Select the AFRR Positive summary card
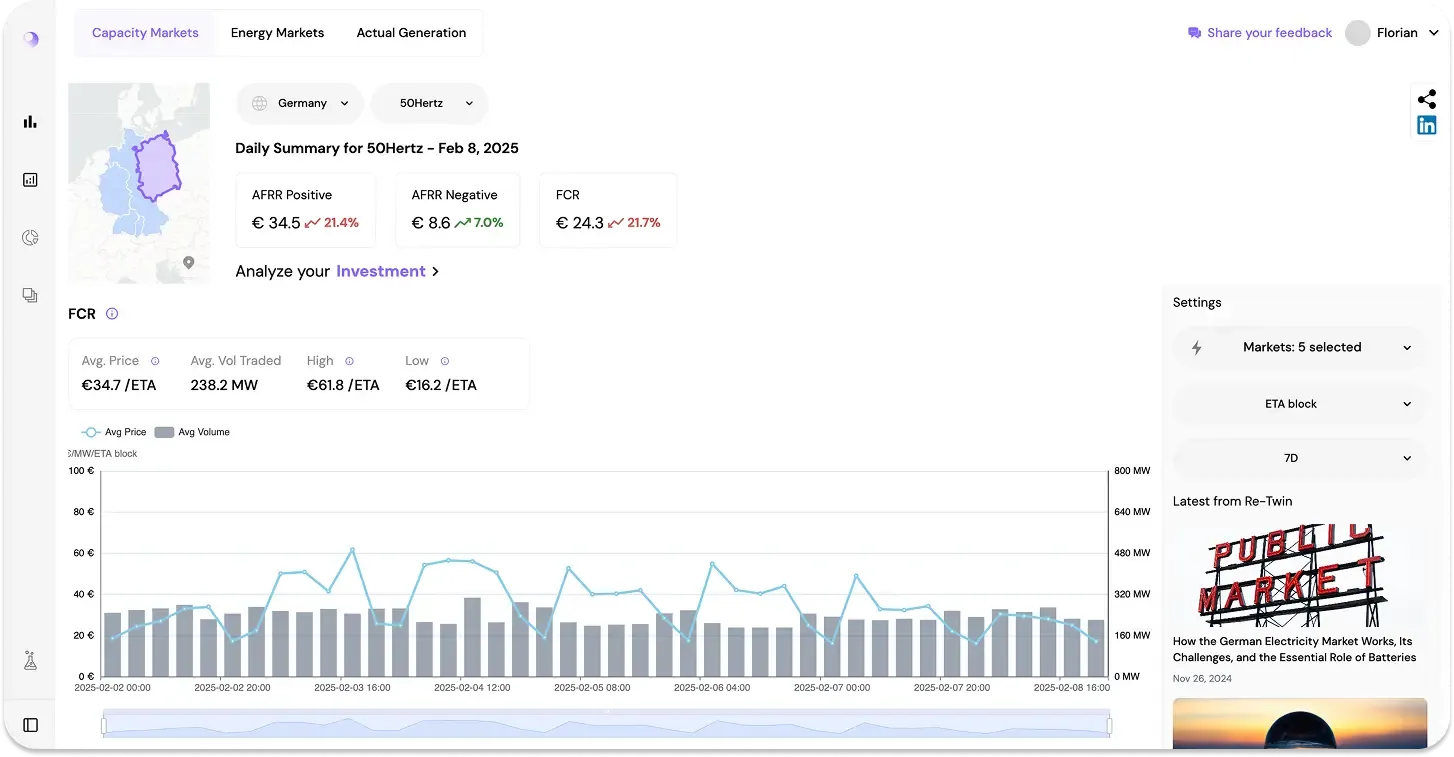 click(x=305, y=210)
